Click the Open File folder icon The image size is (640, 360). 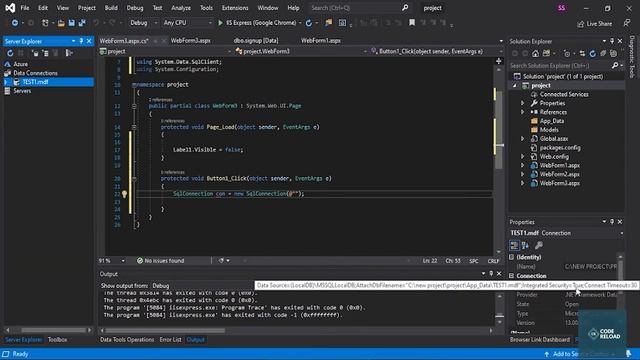pos(61,23)
